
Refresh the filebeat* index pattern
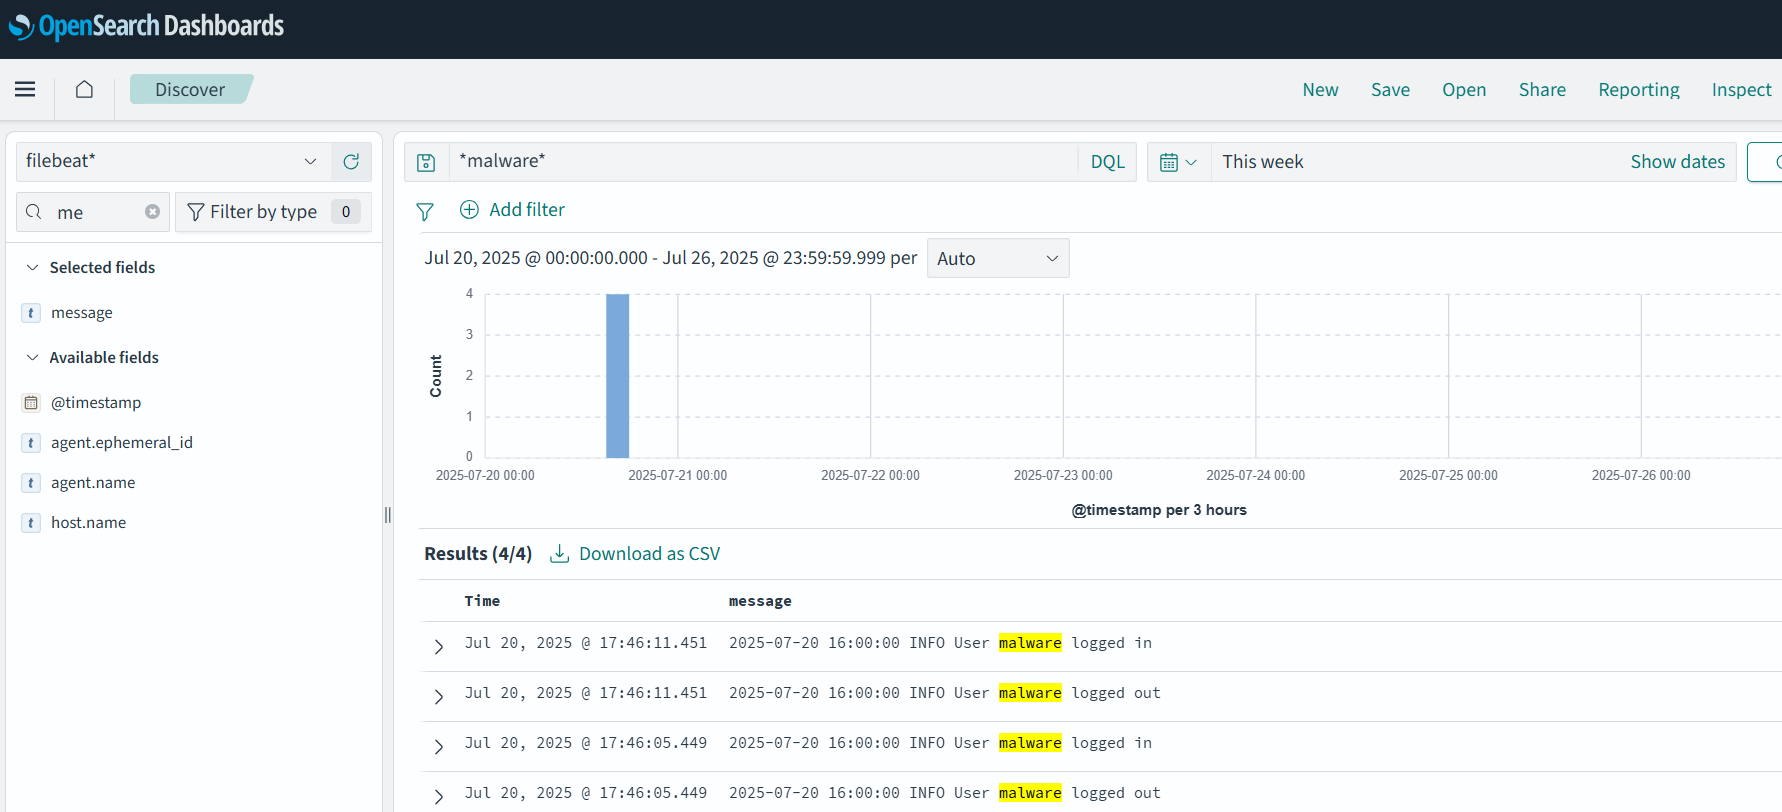pos(351,161)
